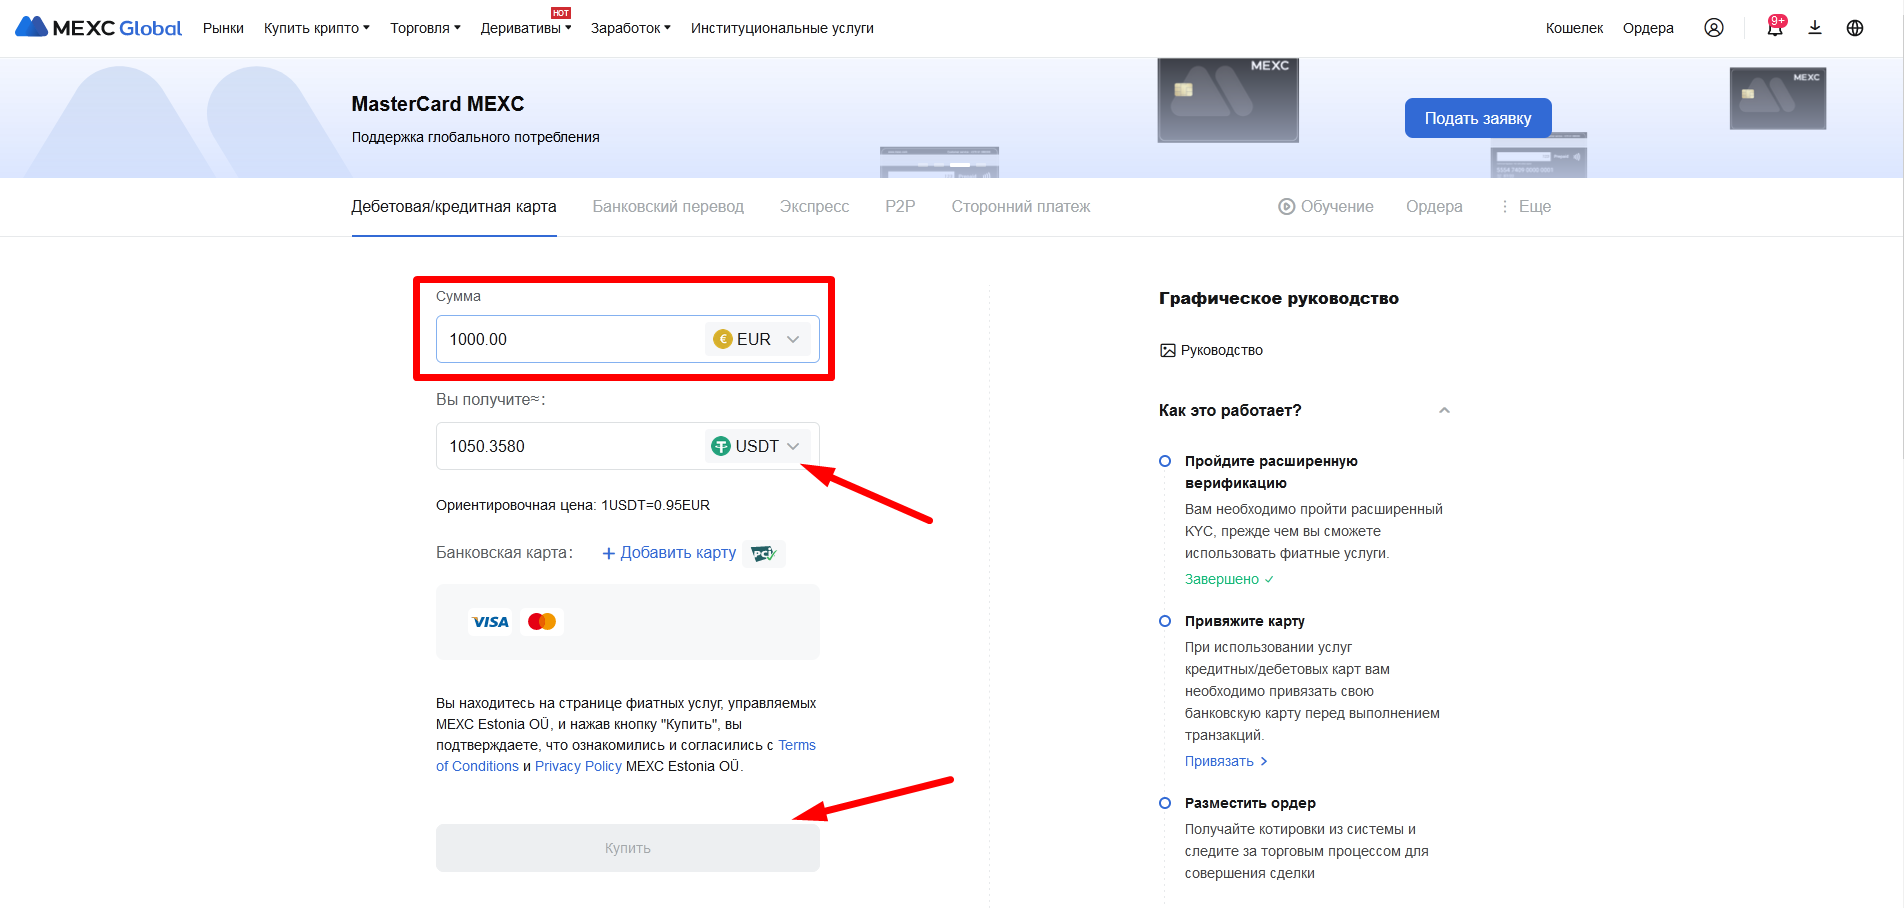Viewport: 1904px width, 908px height.
Task: Click the Пройдите расширенную верификацию step
Action: (1271, 472)
